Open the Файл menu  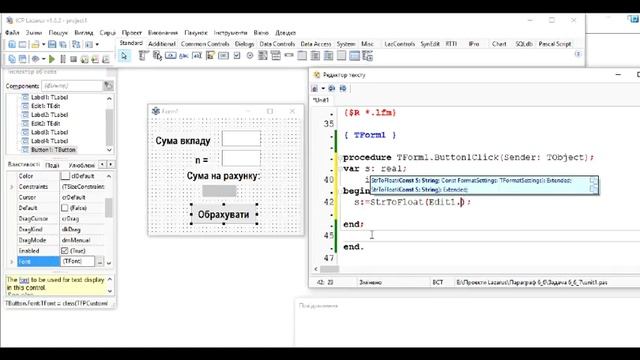point(12,33)
